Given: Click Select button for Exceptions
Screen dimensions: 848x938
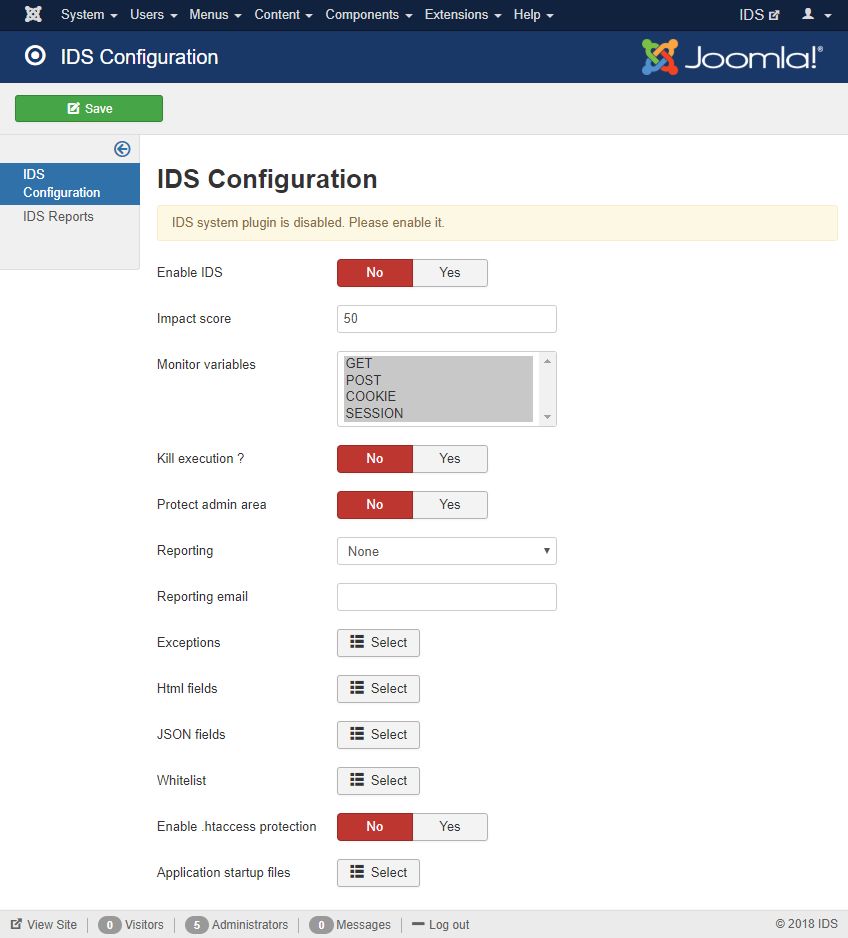Looking at the screenshot, I should click(x=379, y=642).
